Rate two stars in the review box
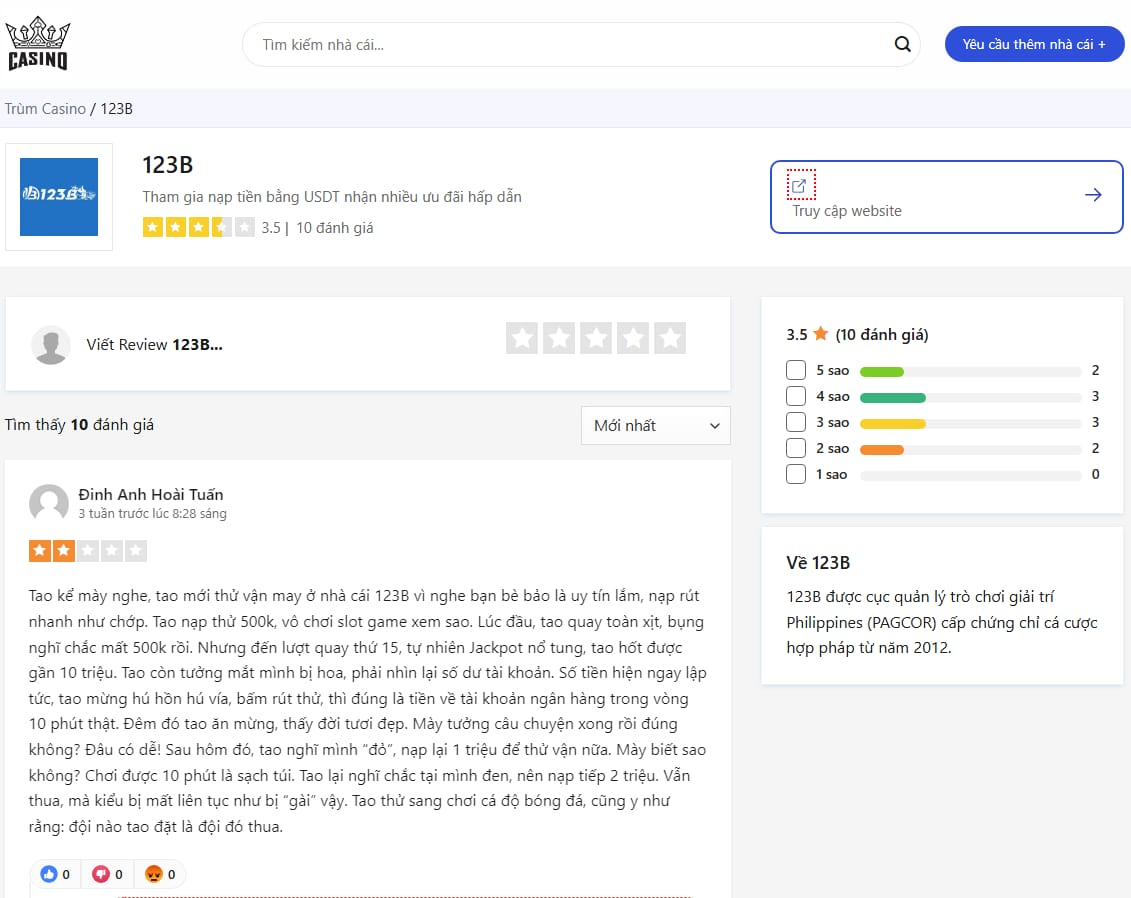The width and height of the screenshot is (1131, 898). tap(559, 338)
